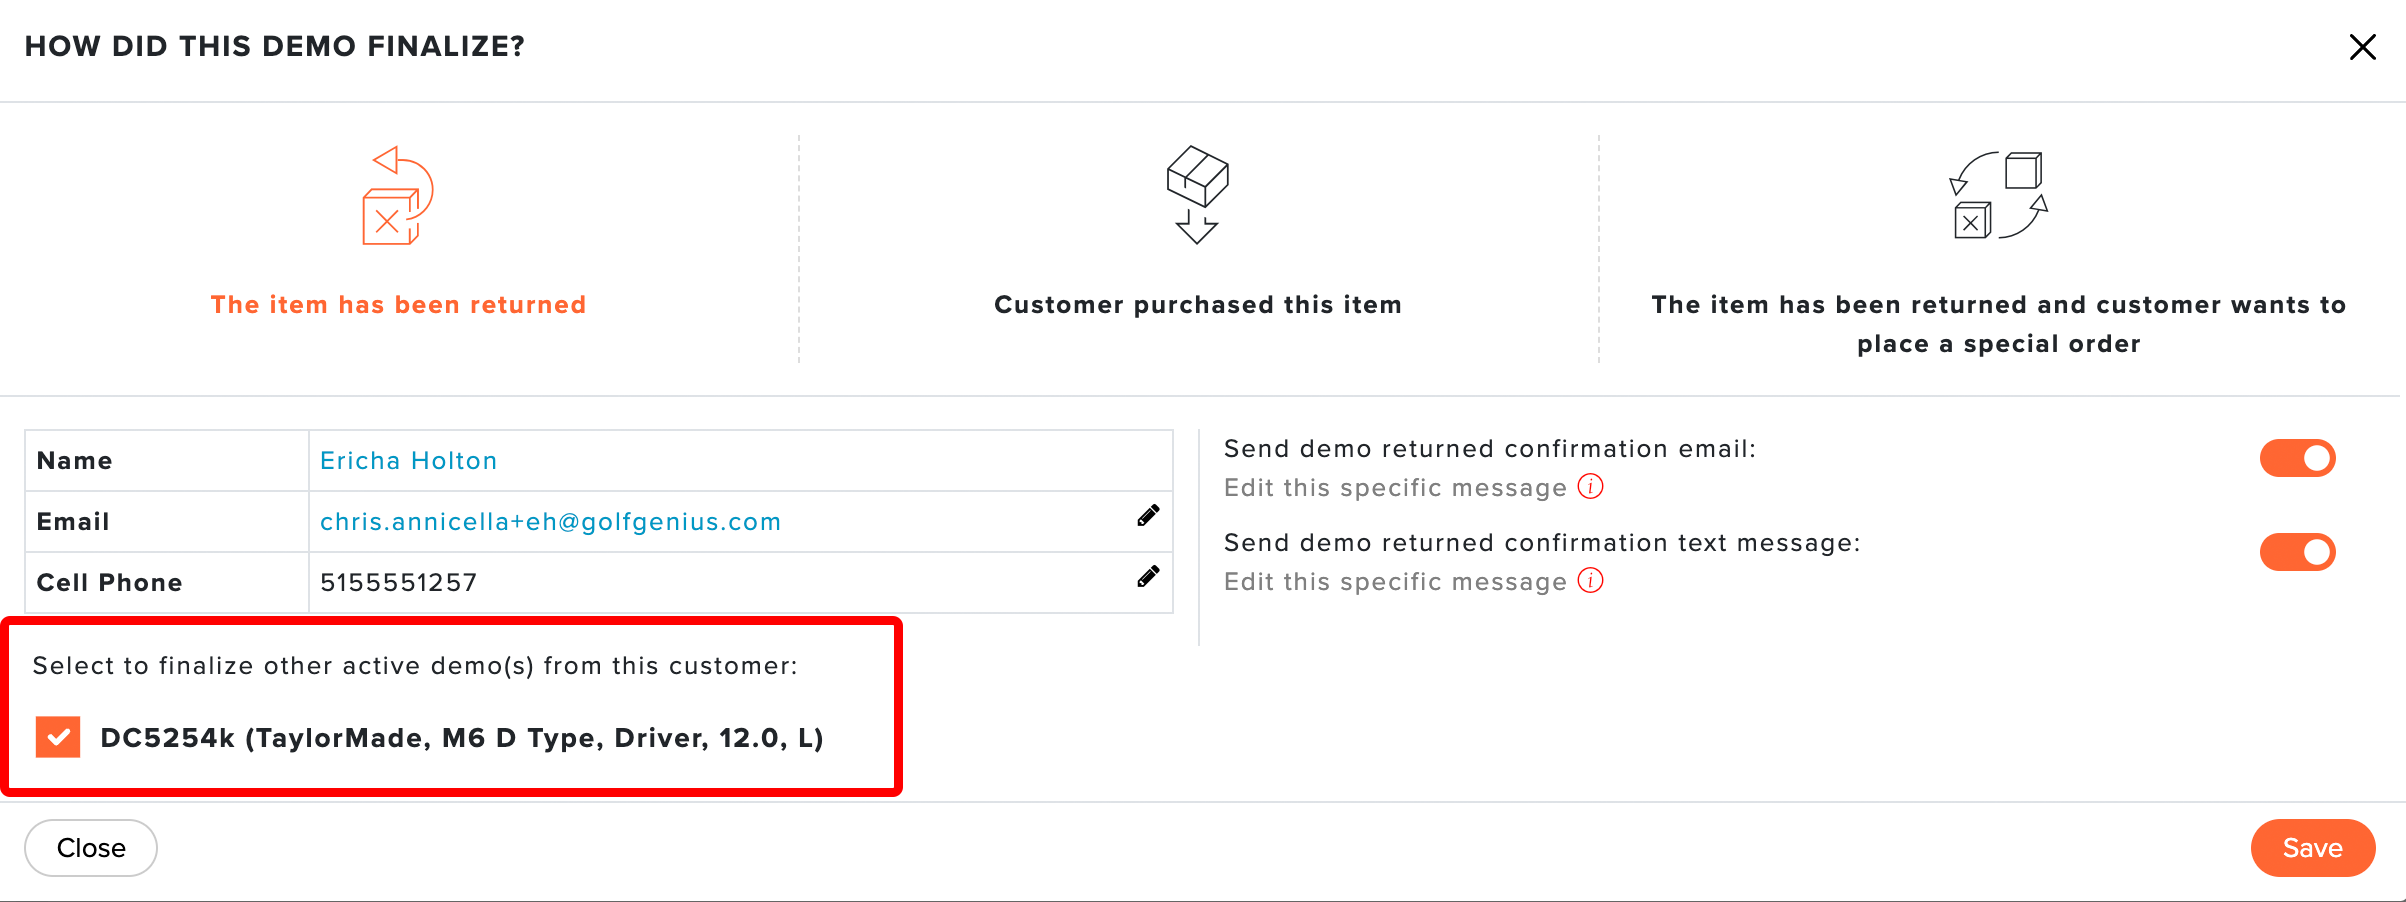
Task: Save the demo finalization
Action: point(2312,848)
